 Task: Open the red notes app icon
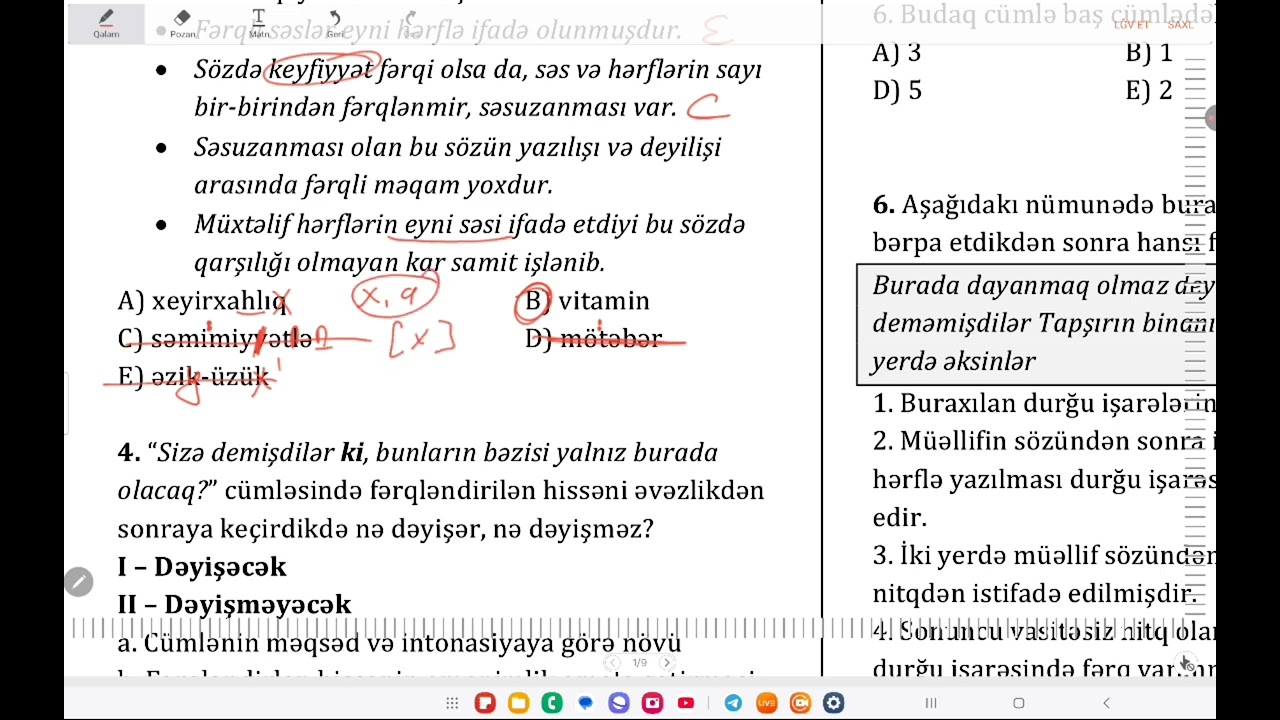[485, 703]
